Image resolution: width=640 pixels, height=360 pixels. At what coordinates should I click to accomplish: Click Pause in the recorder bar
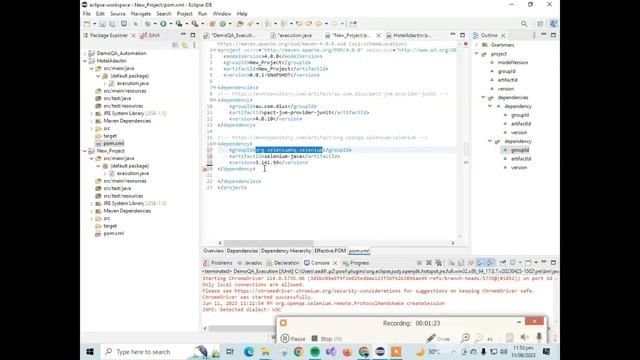tap(293, 338)
